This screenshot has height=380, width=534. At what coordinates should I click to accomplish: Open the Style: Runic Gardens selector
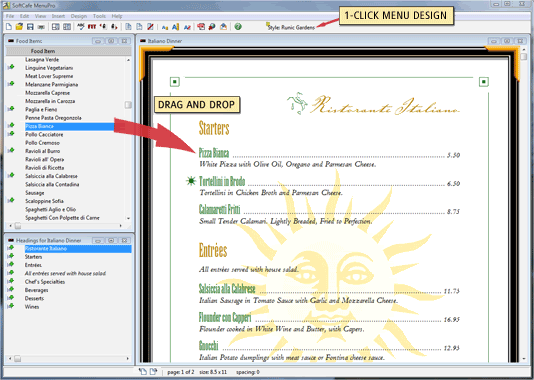[290, 27]
